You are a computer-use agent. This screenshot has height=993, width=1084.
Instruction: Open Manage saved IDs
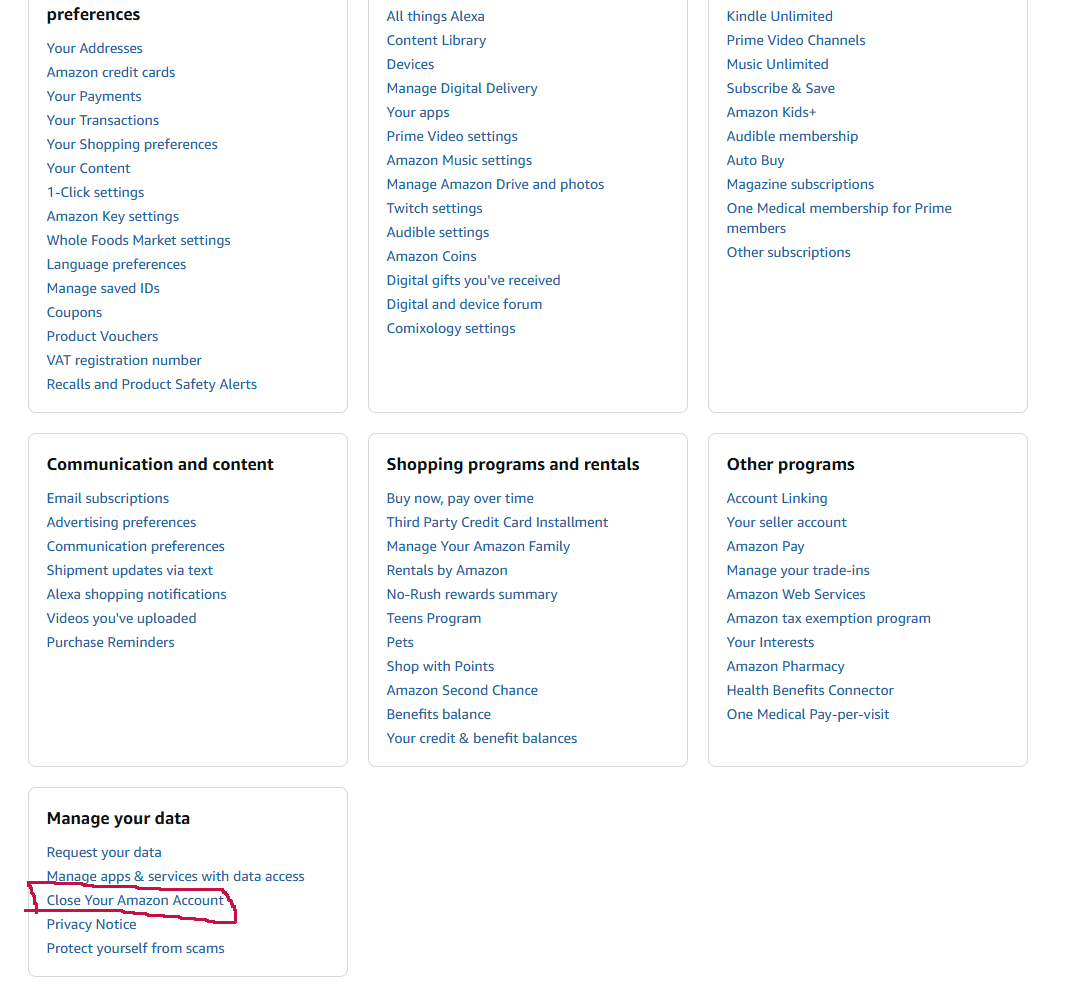point(103,288)
